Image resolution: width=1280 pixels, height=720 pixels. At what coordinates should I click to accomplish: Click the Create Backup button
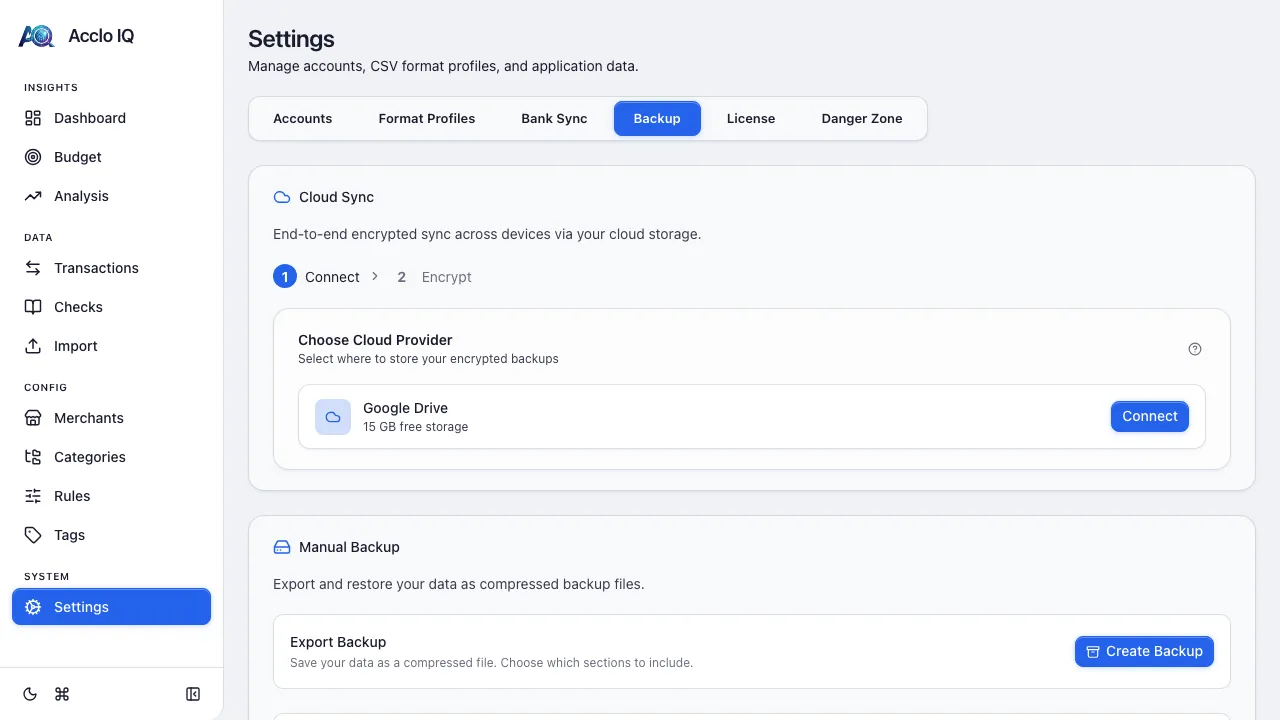click(x=1144, y=651)
